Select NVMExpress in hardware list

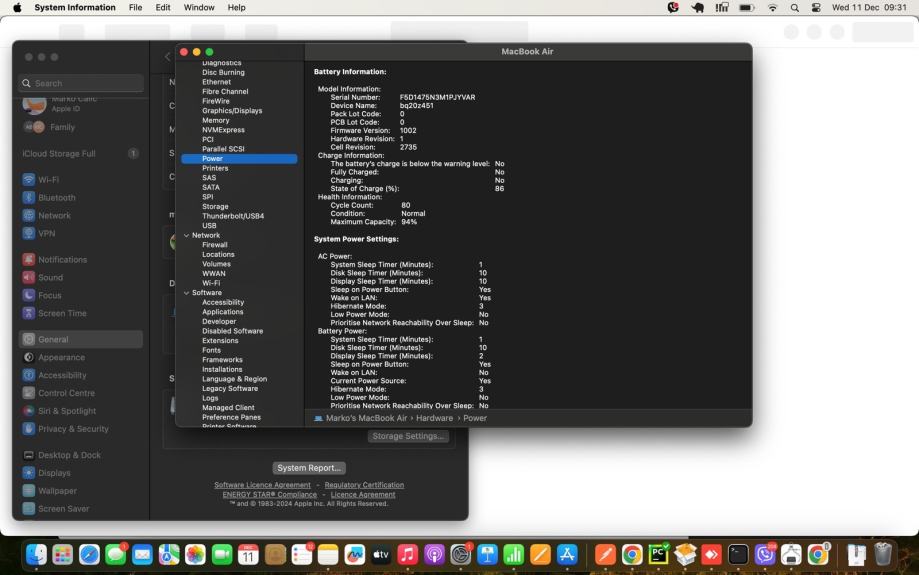223,130
